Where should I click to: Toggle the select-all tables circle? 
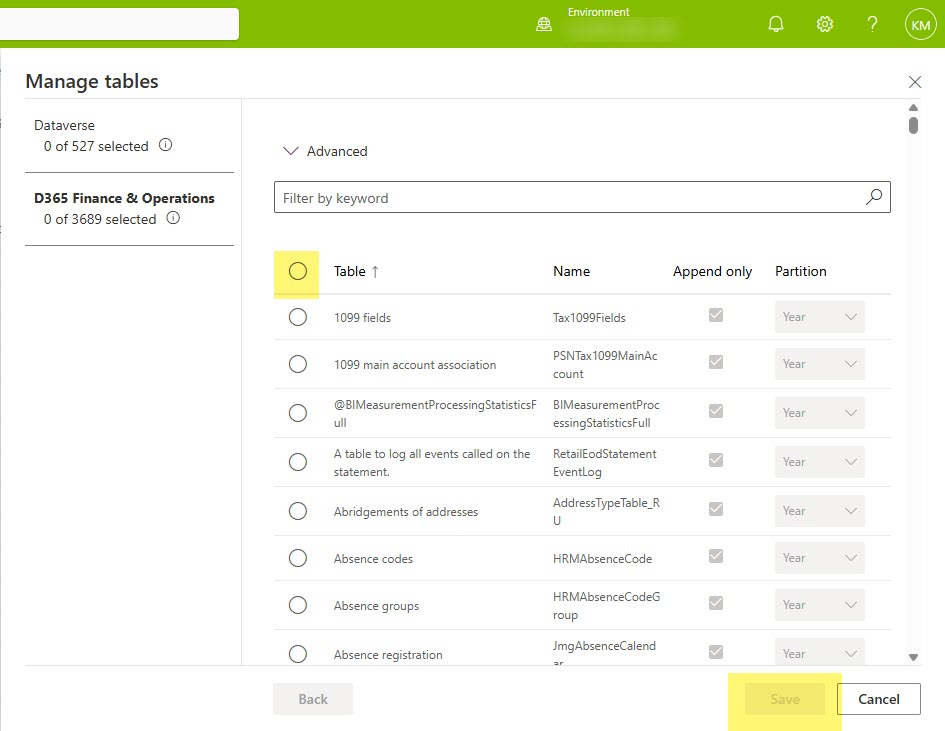pos(297,271)
